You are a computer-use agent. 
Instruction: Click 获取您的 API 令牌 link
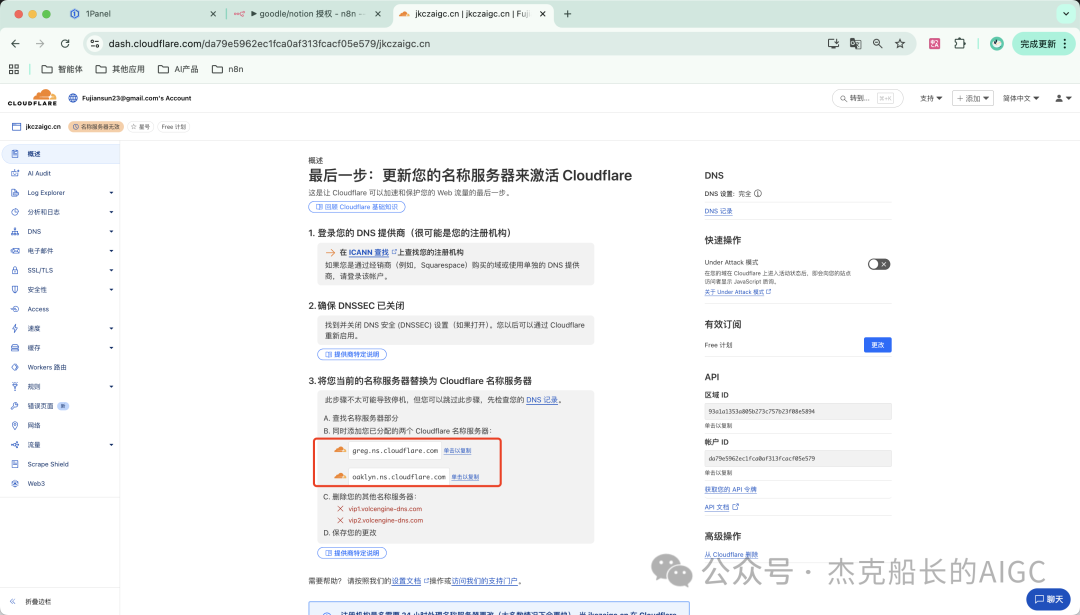[x=730, y=490]
